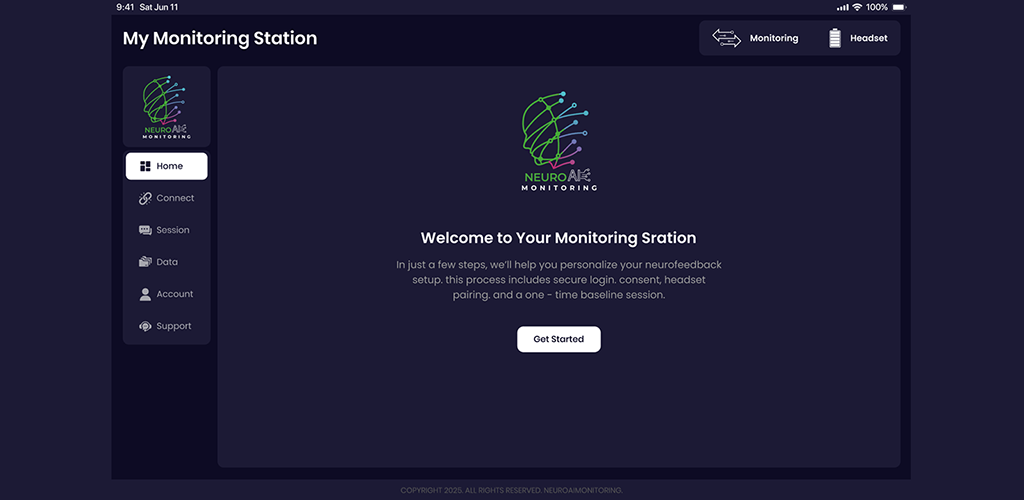Open the Support headset agent icon
Viewport: 1024px width, 500px height.
click(x=145, y=326)
